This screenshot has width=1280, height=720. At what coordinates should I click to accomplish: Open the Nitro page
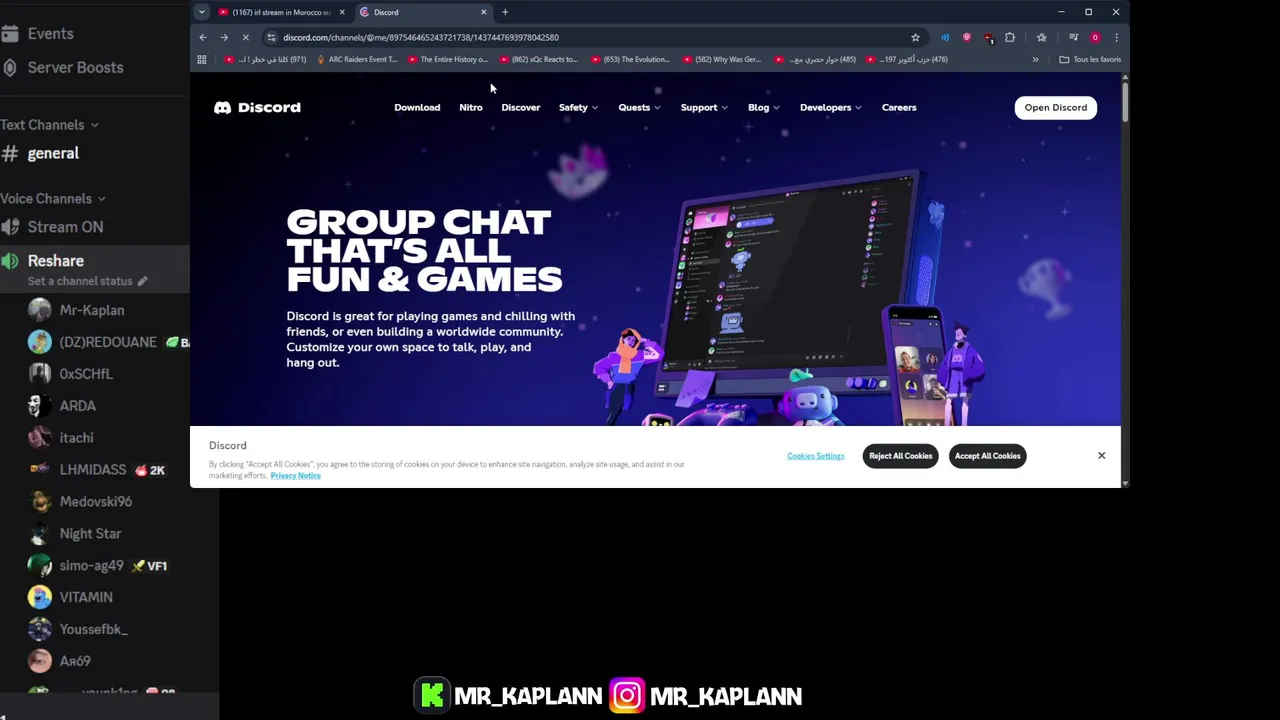coord(471,107)
